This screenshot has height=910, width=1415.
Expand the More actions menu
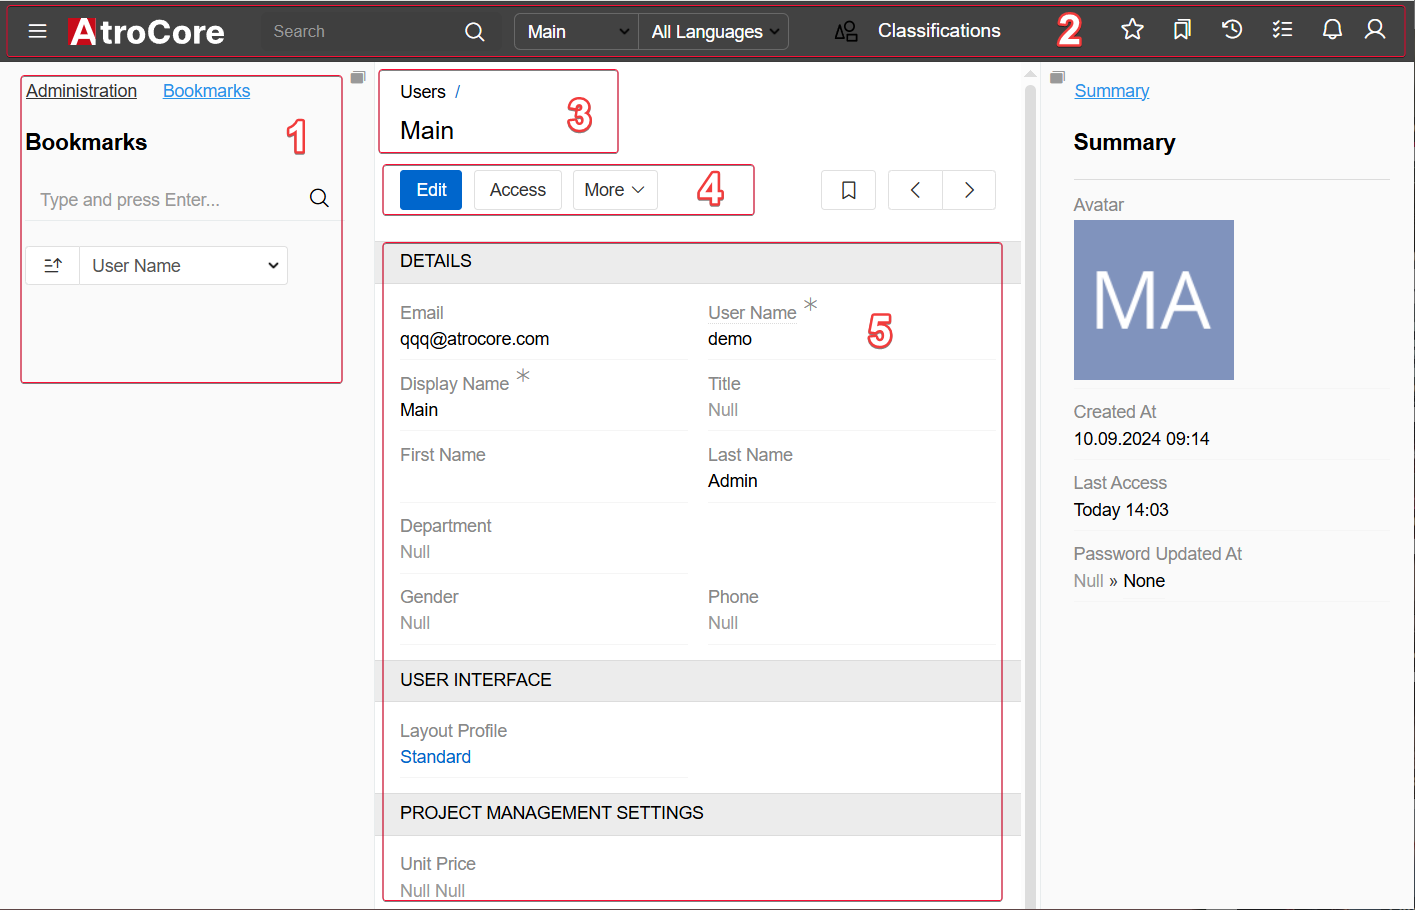pyautogui.click(x=614, y=190)
